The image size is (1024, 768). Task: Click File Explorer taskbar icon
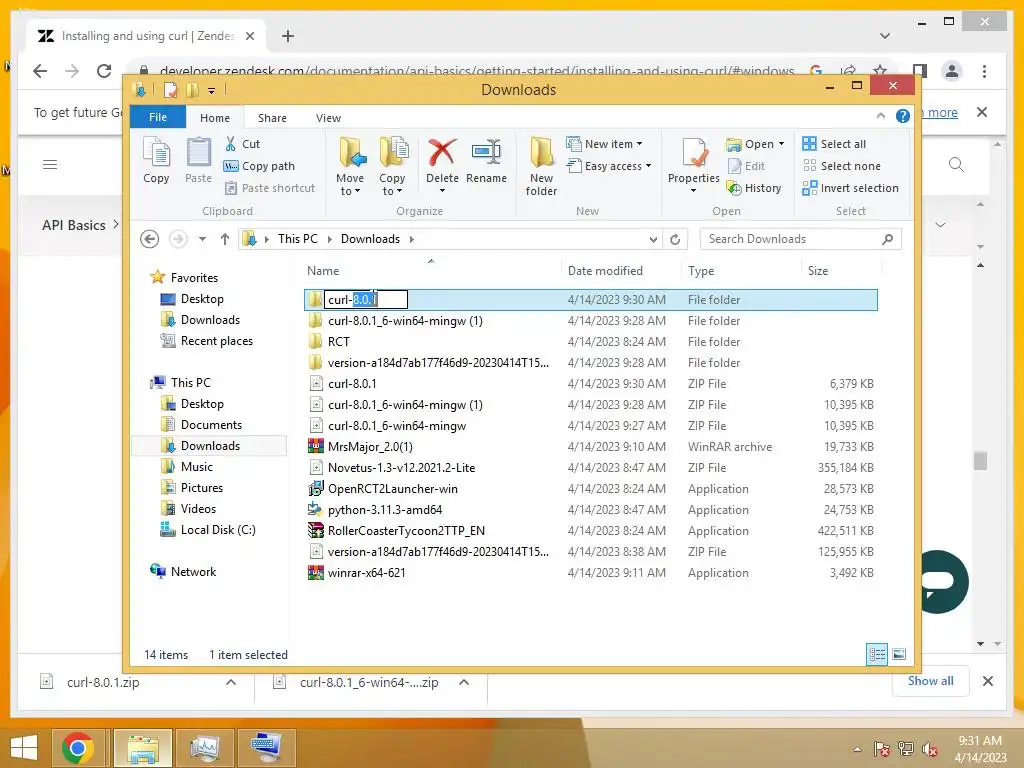click(x=143, y=748)
